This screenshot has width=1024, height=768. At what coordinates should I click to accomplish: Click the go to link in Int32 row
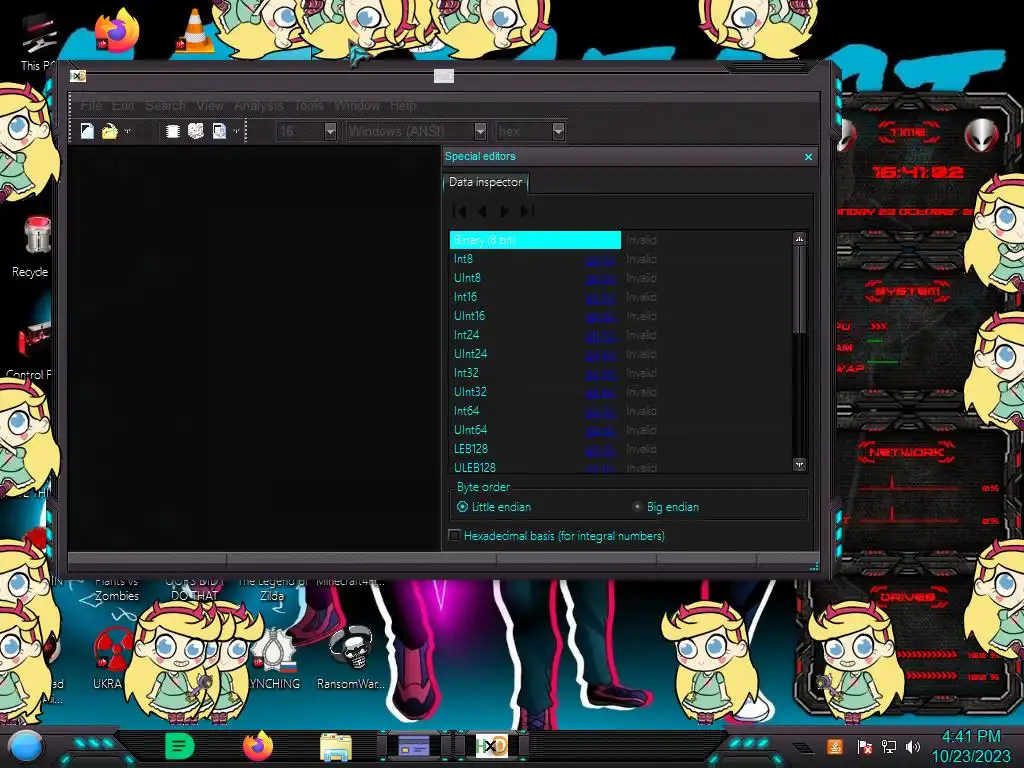[x=601, y=374]
